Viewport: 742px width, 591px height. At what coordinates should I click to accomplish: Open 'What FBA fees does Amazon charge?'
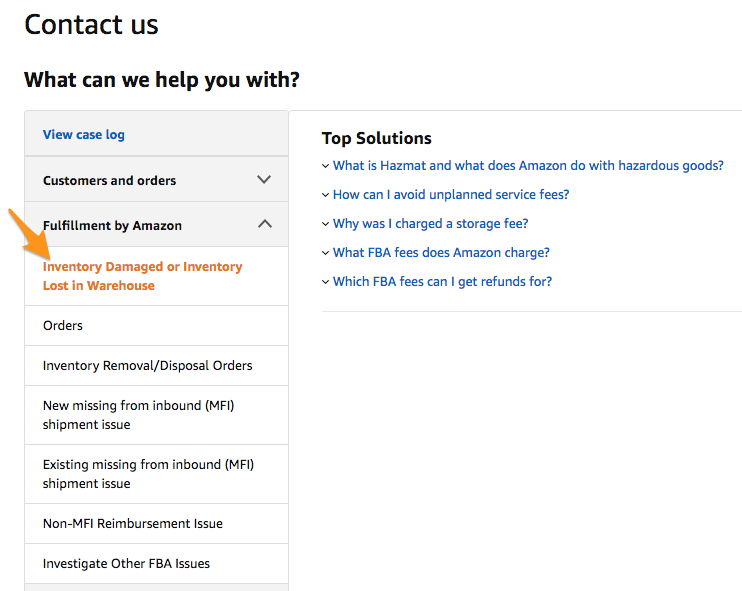tap(441, 253)
